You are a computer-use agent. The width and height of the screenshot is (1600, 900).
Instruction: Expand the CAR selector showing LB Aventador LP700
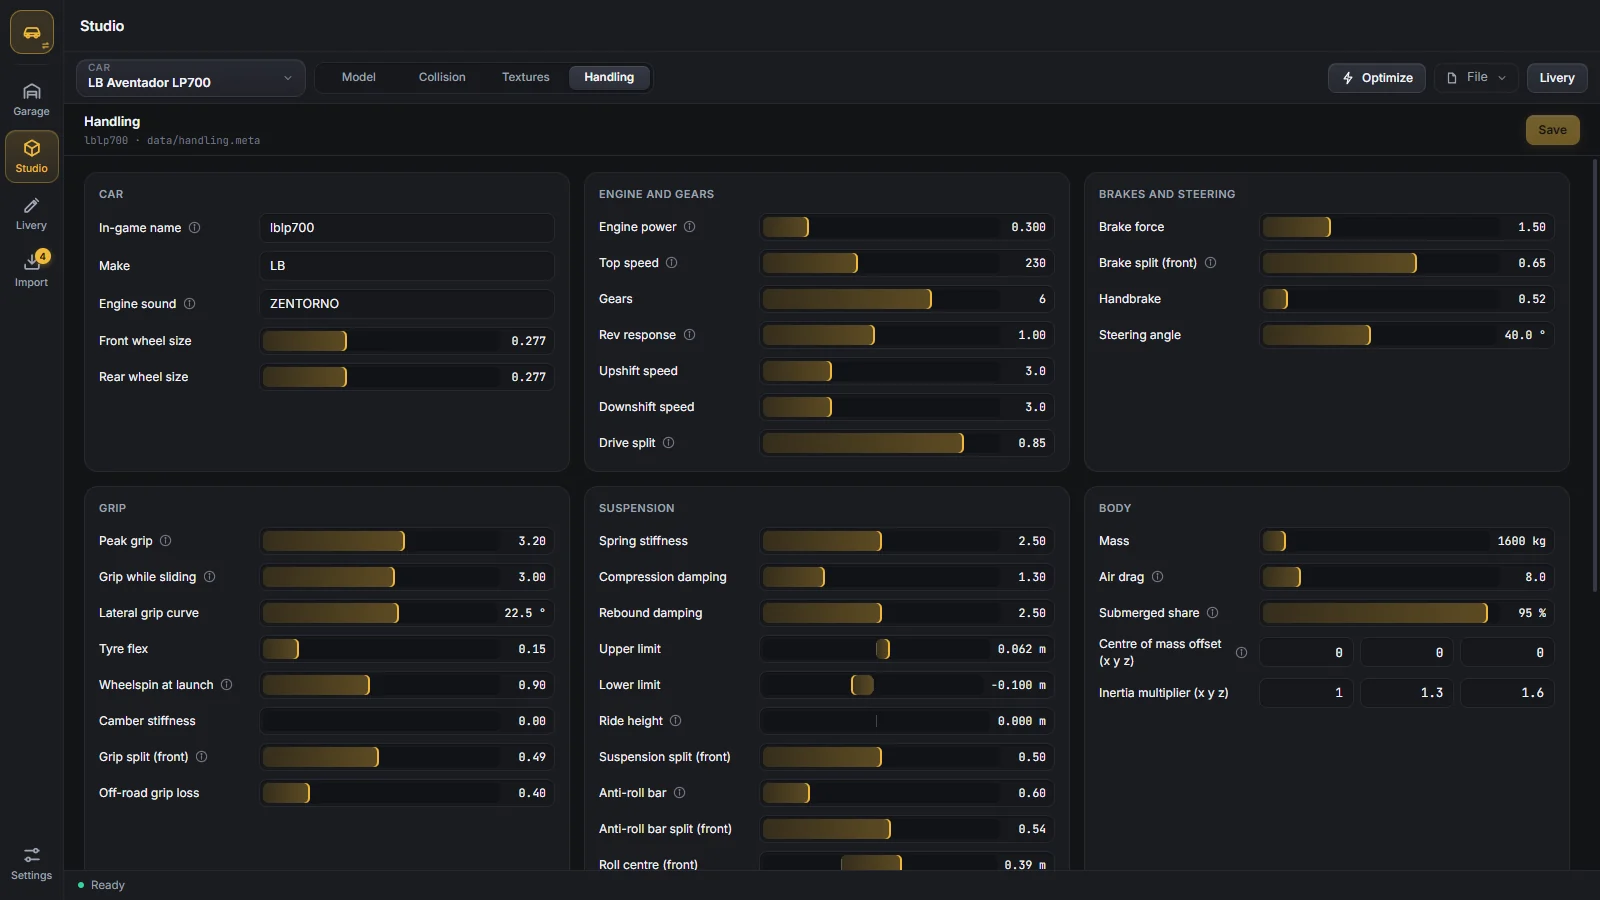click(191, 78)
